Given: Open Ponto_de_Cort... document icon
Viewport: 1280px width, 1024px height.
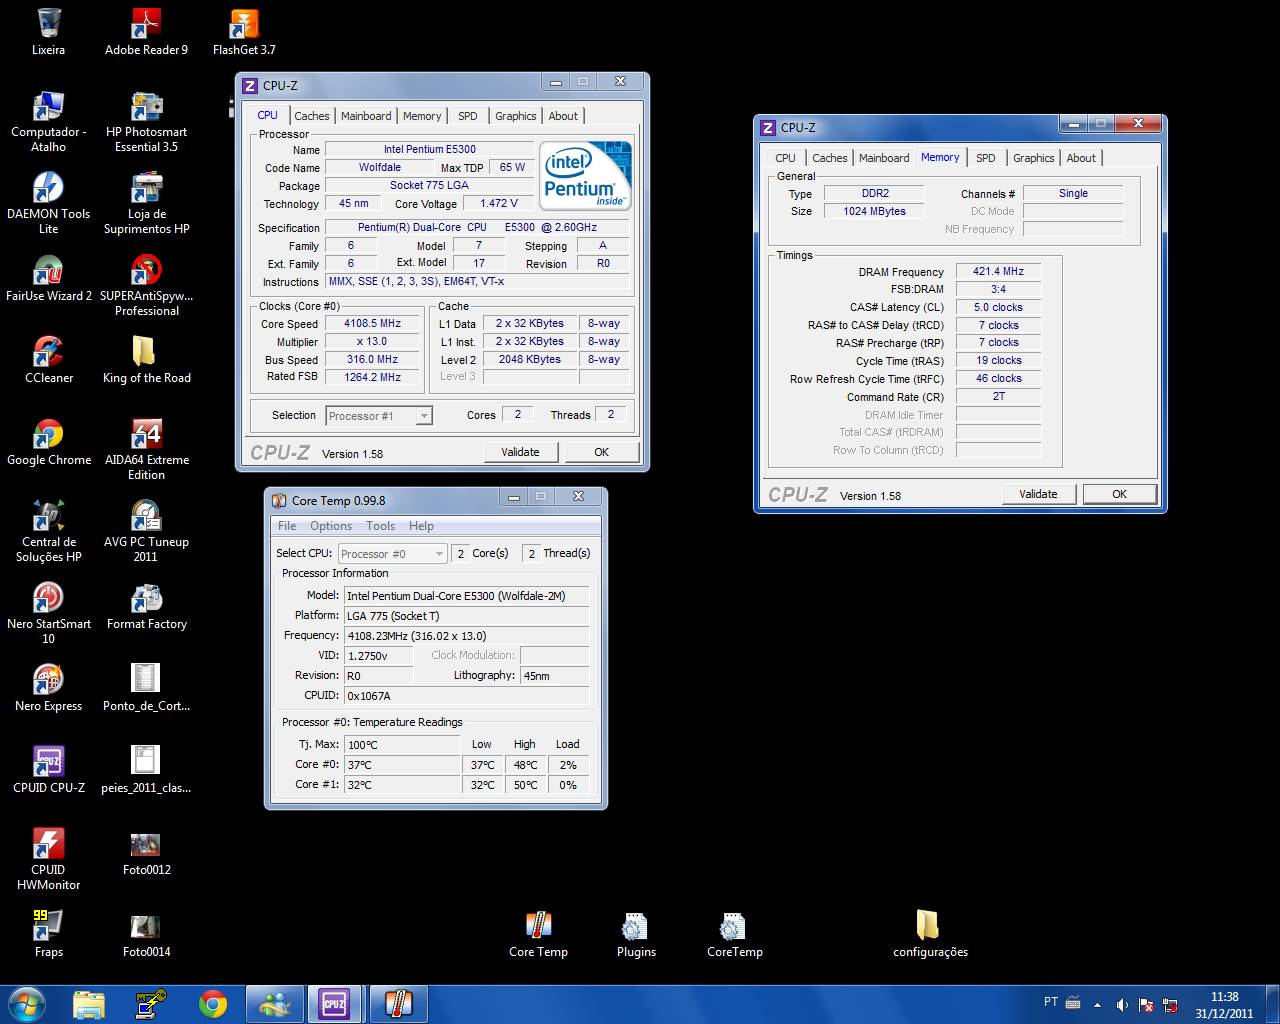Looking at the screenshot, I should pos(146,688).
